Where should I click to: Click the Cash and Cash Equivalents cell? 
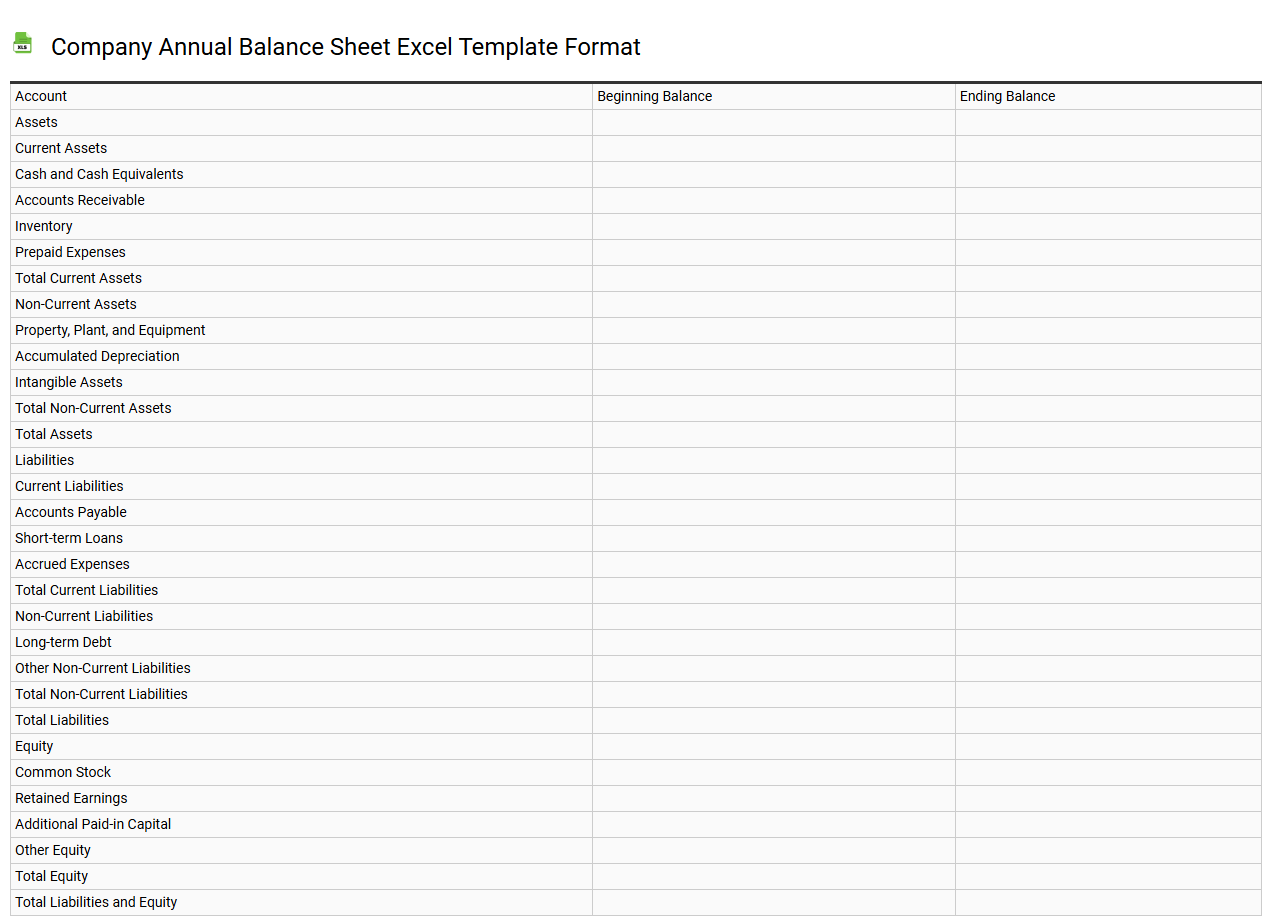[x=99, y=174]
